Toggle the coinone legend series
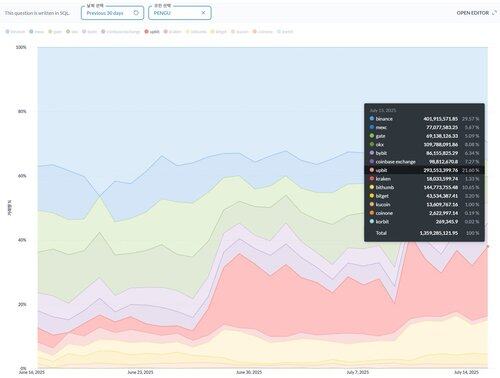Image resolution: width=500 pixels, height=378 pixels. (263, 32)
